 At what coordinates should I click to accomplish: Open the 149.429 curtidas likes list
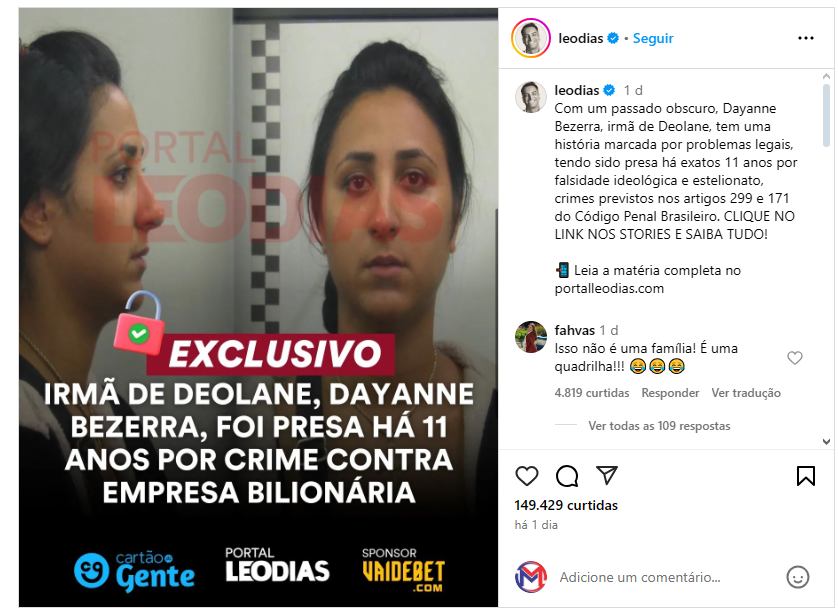[566, 505]
